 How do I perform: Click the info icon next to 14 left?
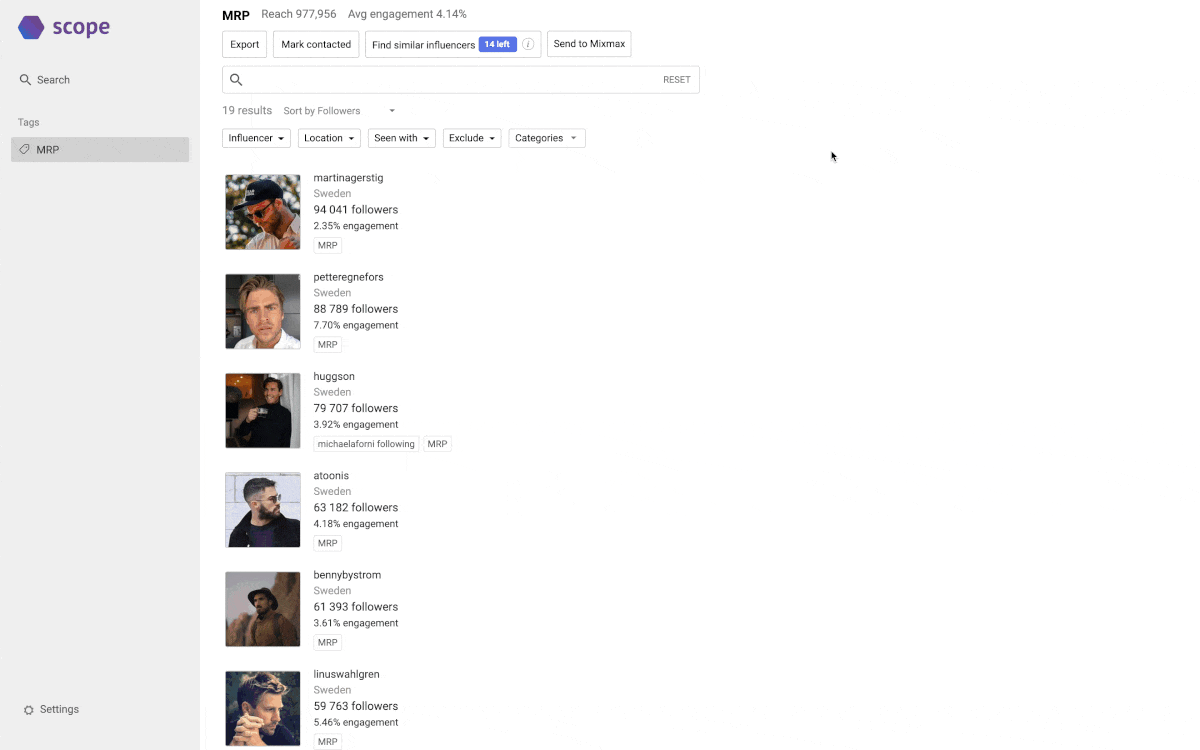[x=528, y=44]
